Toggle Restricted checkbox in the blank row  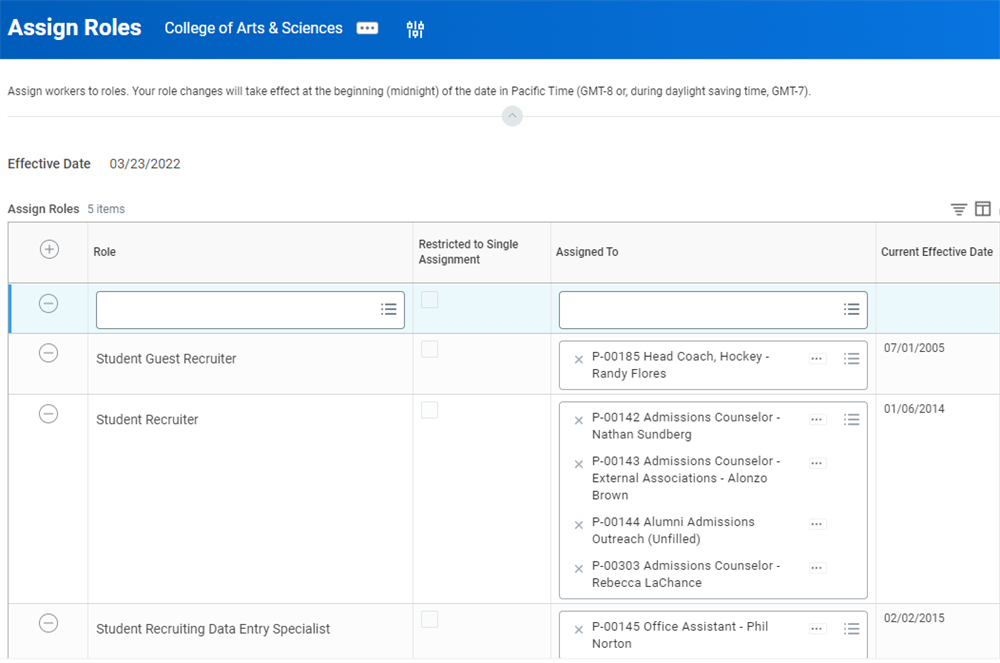point(430,300)
